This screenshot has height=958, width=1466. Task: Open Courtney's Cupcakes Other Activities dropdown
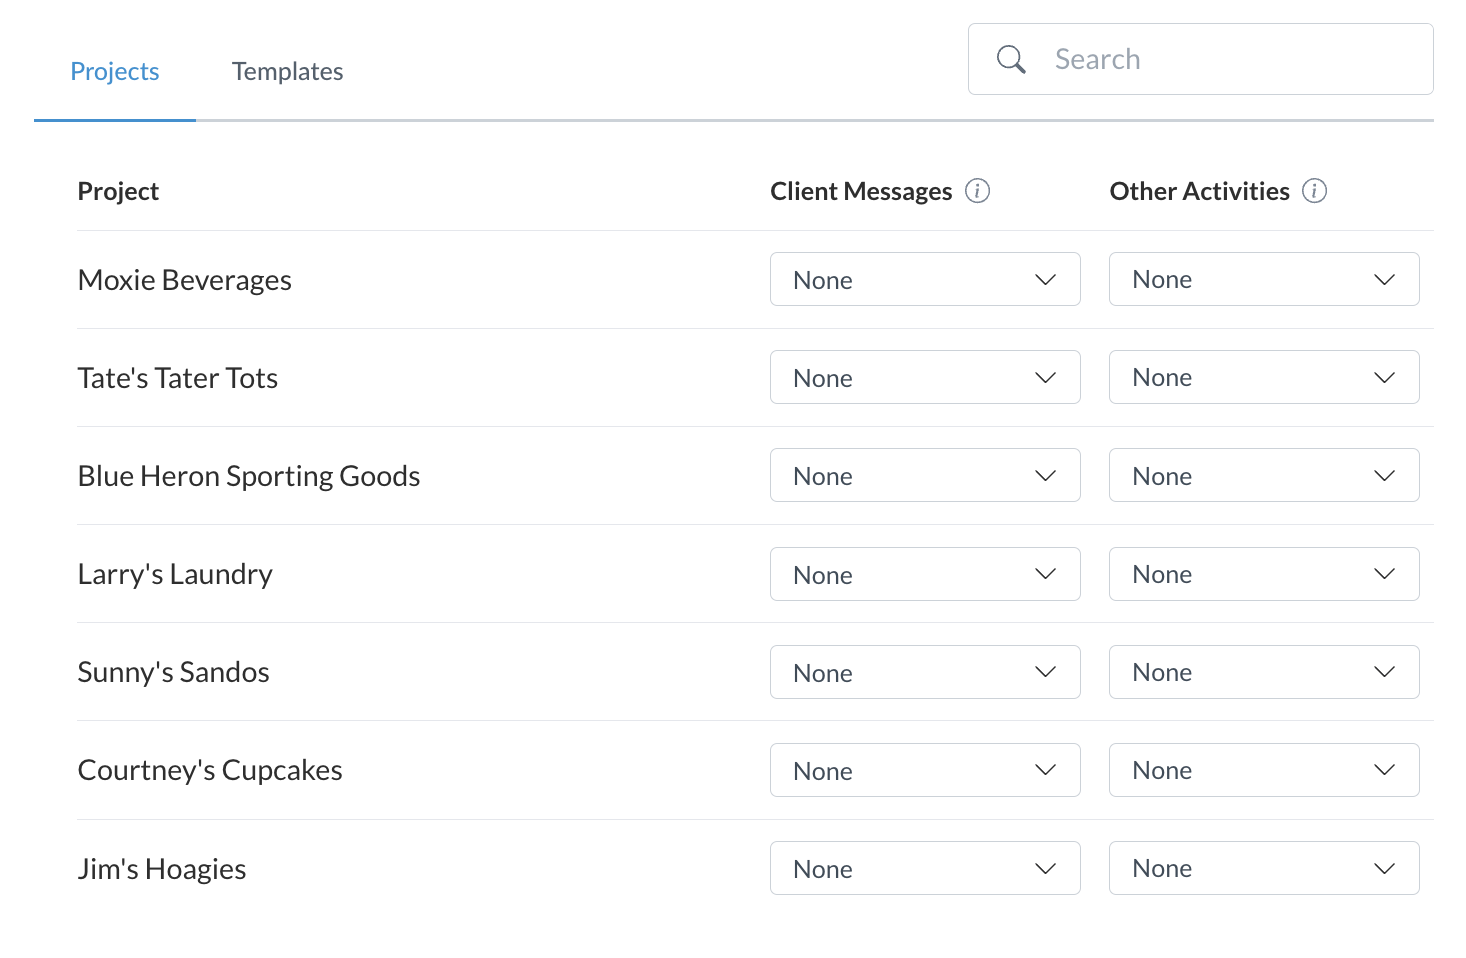coord(1263,770)
